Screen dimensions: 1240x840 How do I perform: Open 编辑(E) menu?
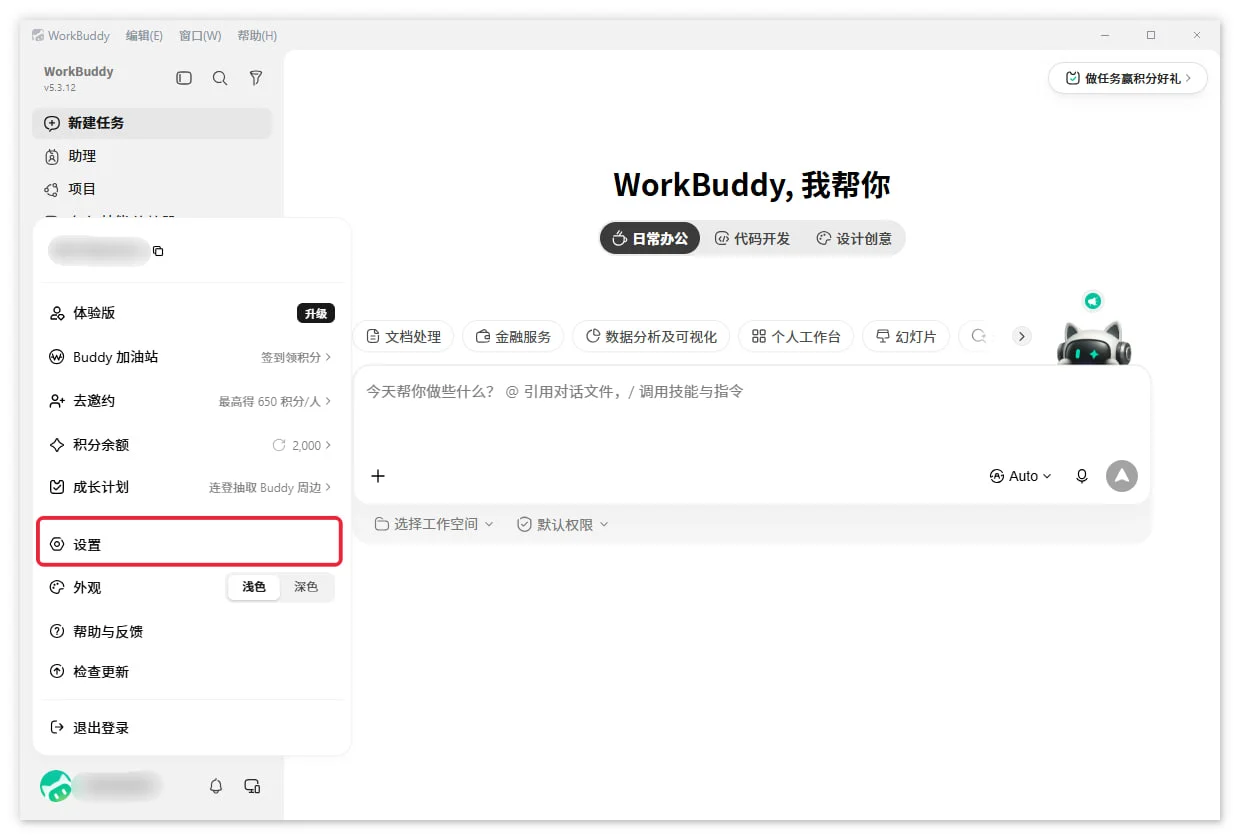[144, 35]
